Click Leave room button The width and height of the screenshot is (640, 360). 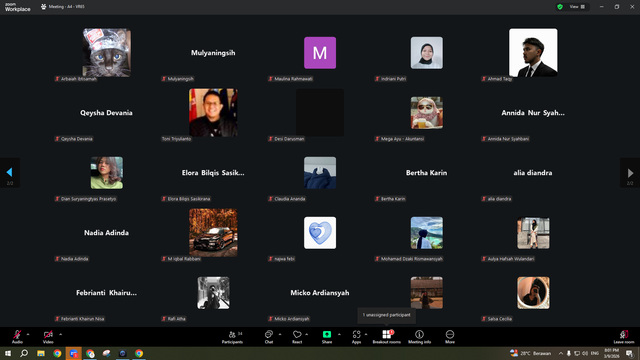[x=624, y=337]
